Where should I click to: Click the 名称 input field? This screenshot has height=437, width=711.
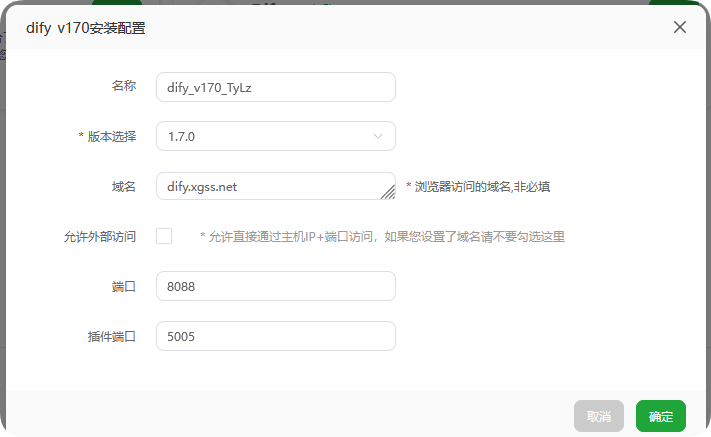(276, 87)
